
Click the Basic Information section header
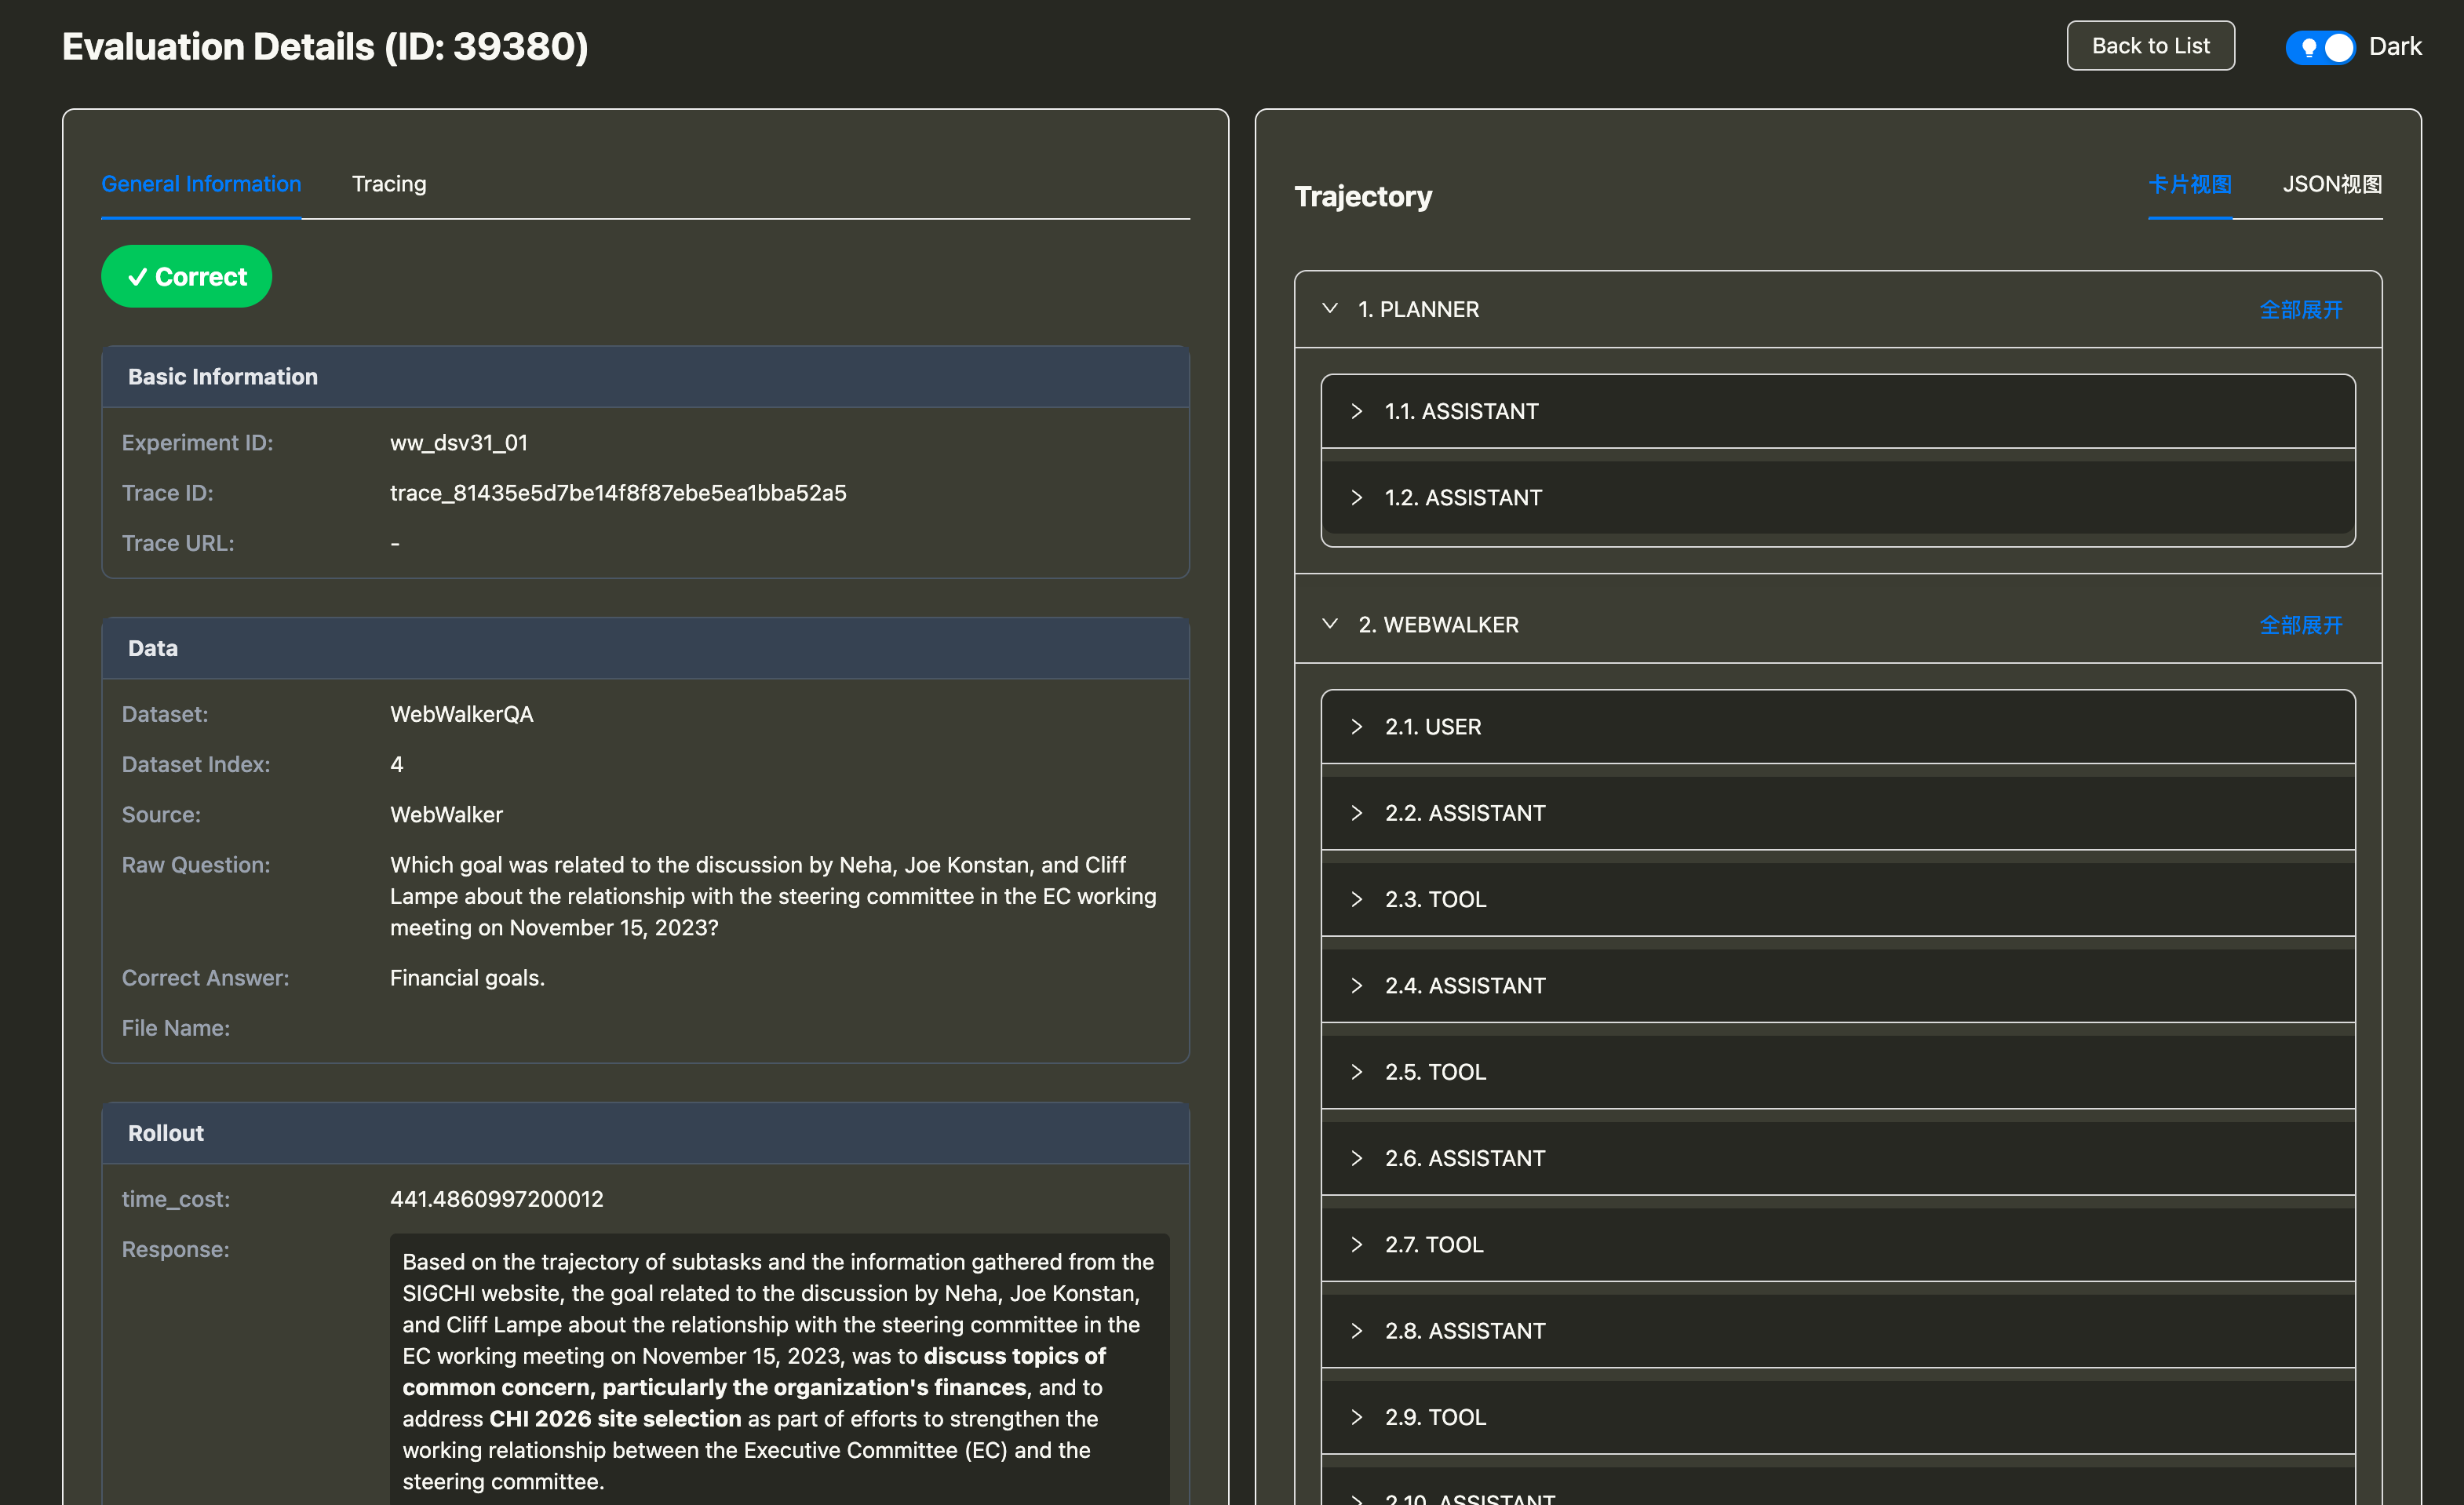click(x=645, y=376)
